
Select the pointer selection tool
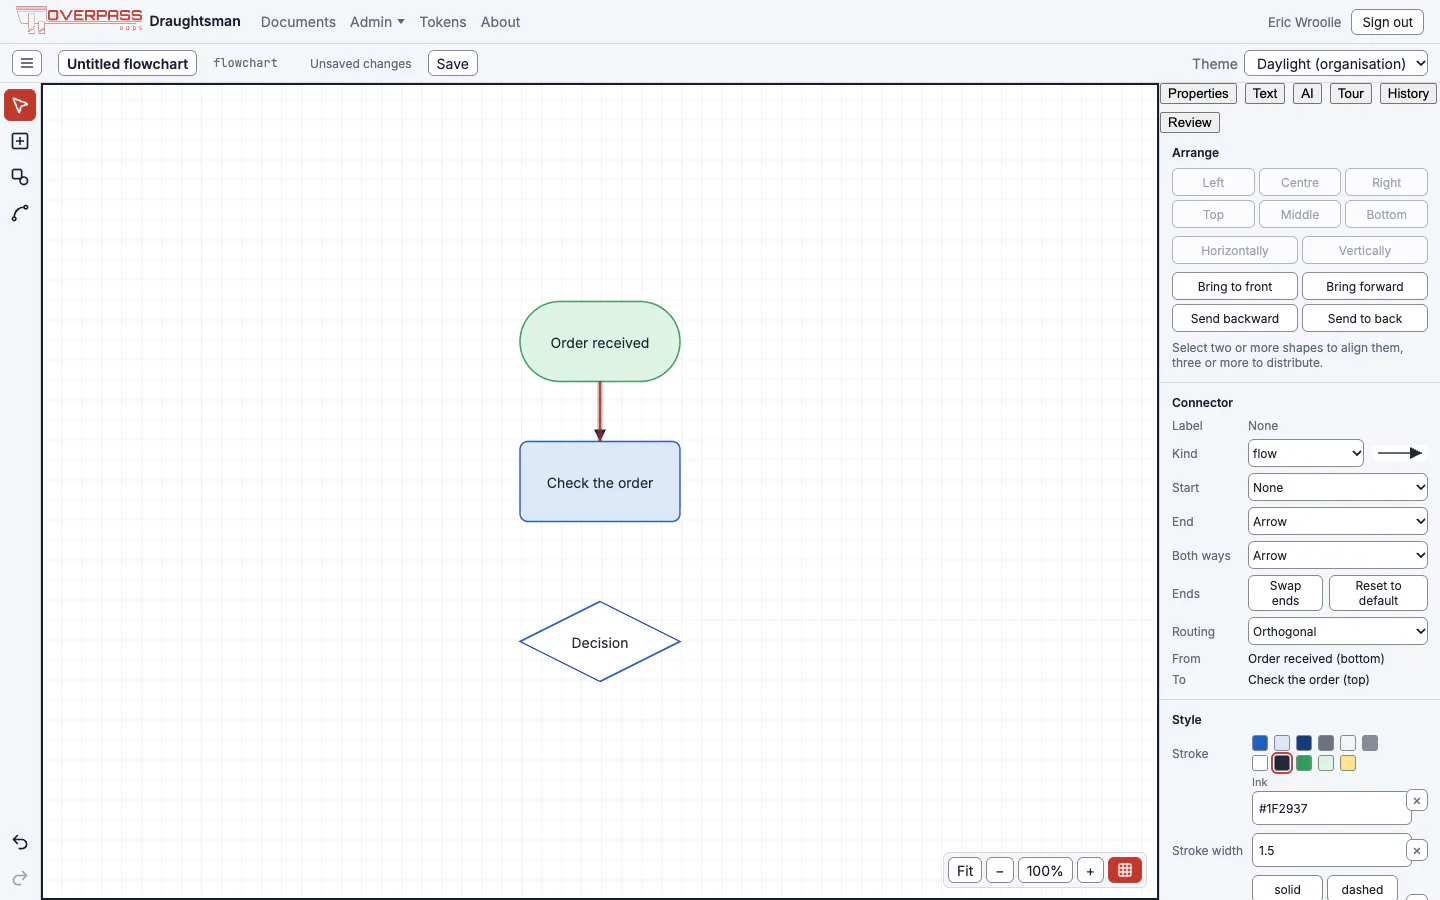click(20, 105)
